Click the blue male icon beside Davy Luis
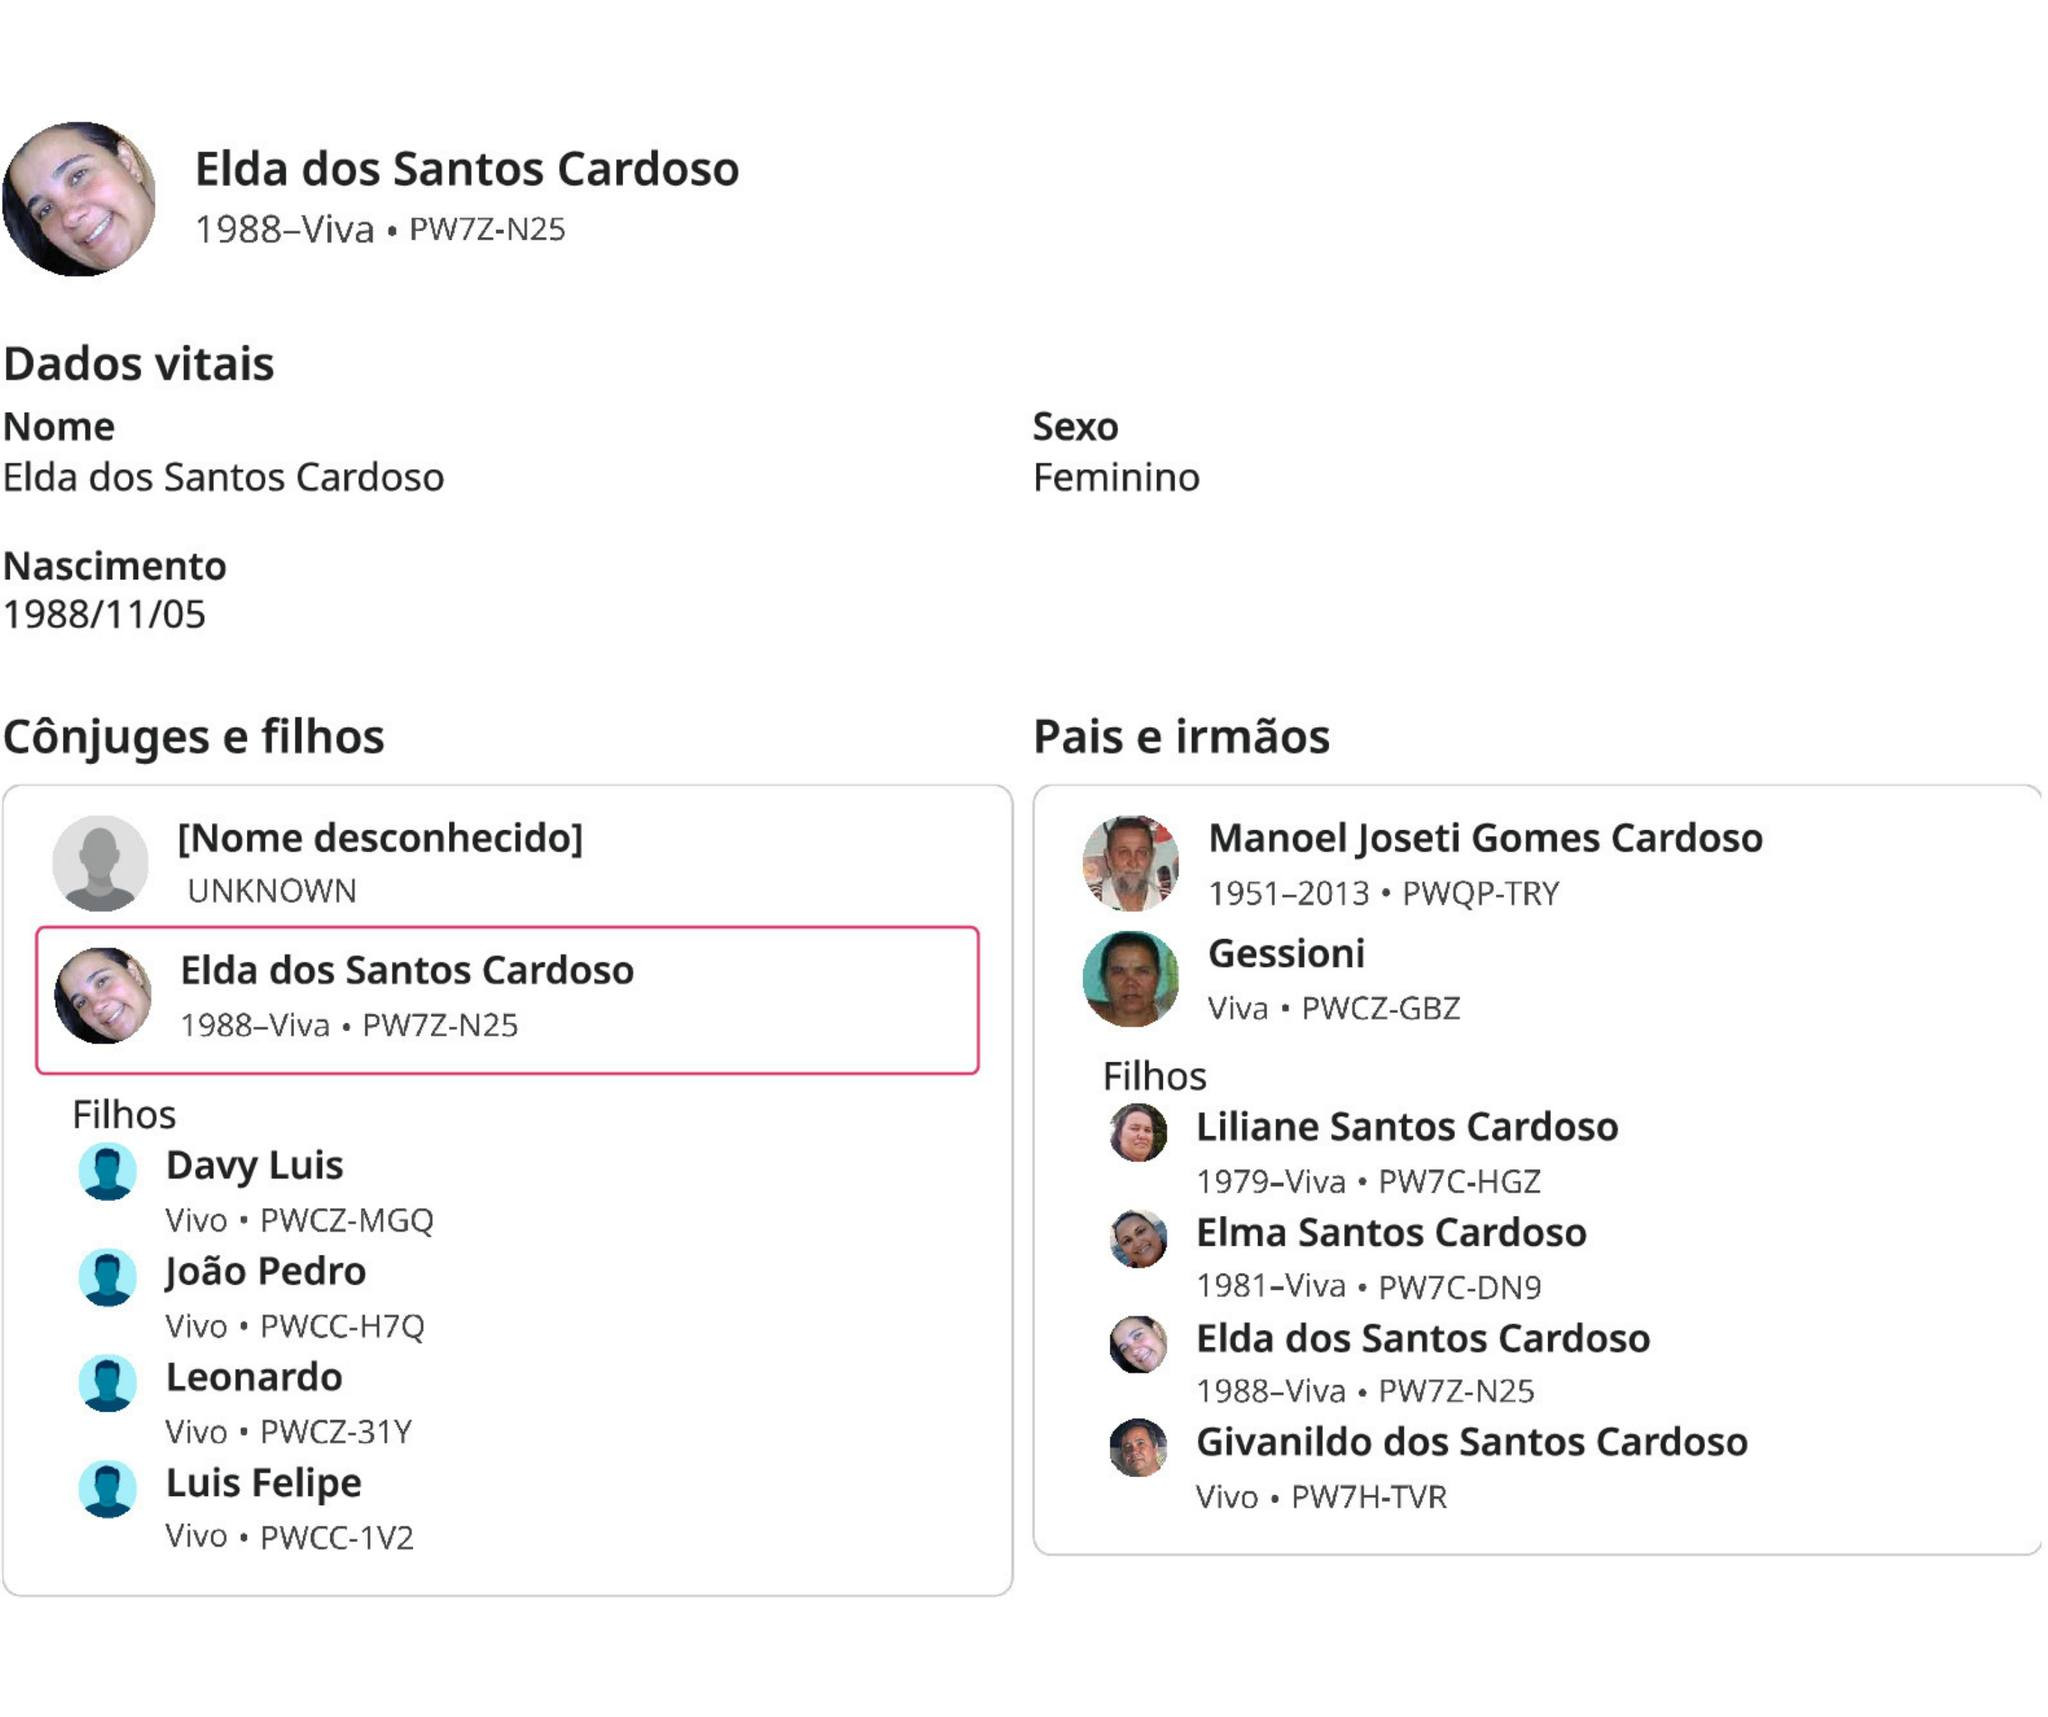This screenshot has height=1717, width=2048. 108,1171
